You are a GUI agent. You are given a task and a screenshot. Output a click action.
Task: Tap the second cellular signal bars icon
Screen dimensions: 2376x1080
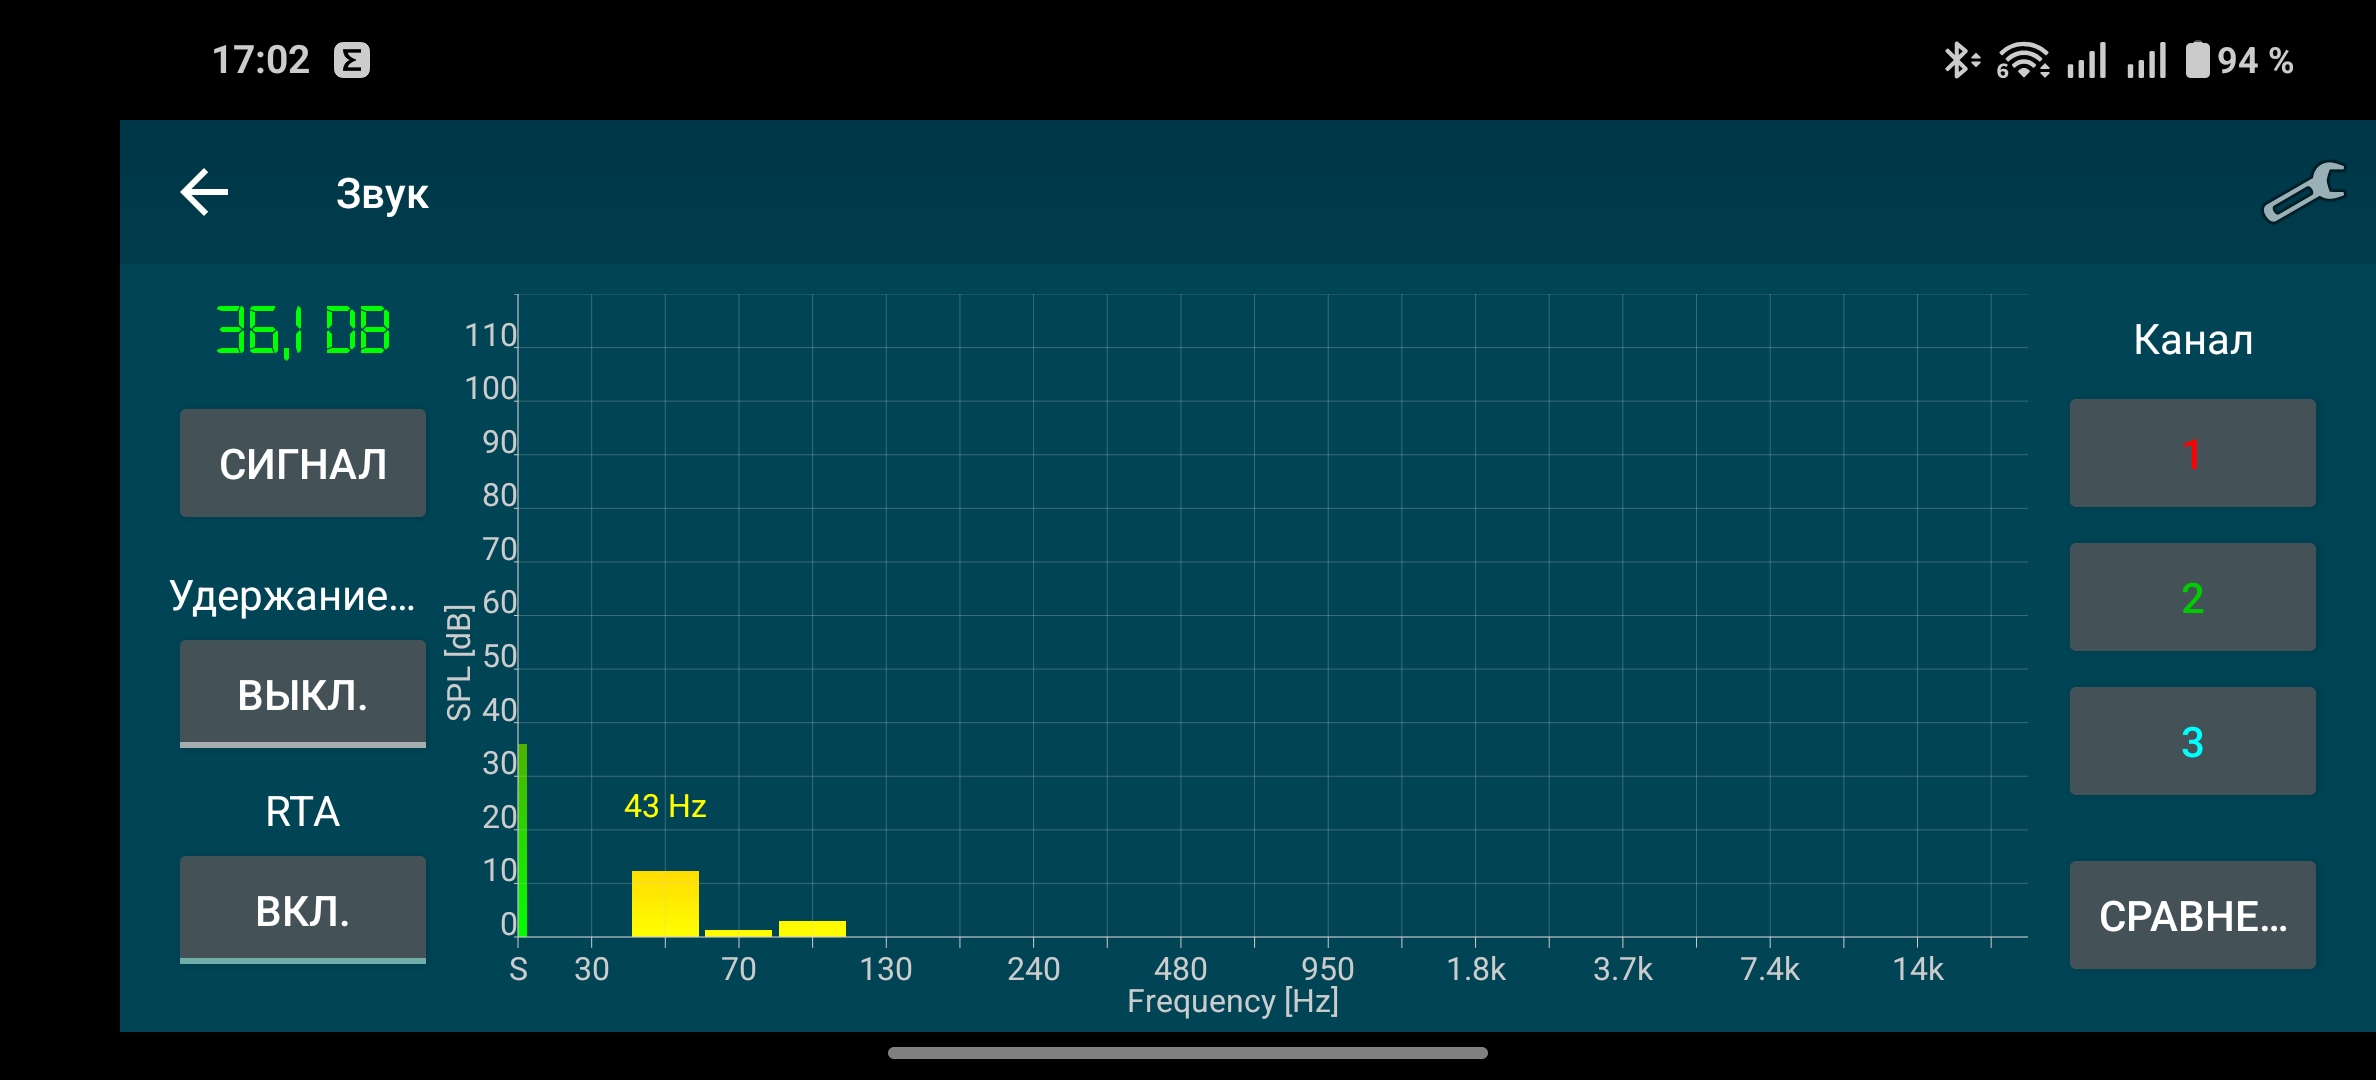point(2147,60)
